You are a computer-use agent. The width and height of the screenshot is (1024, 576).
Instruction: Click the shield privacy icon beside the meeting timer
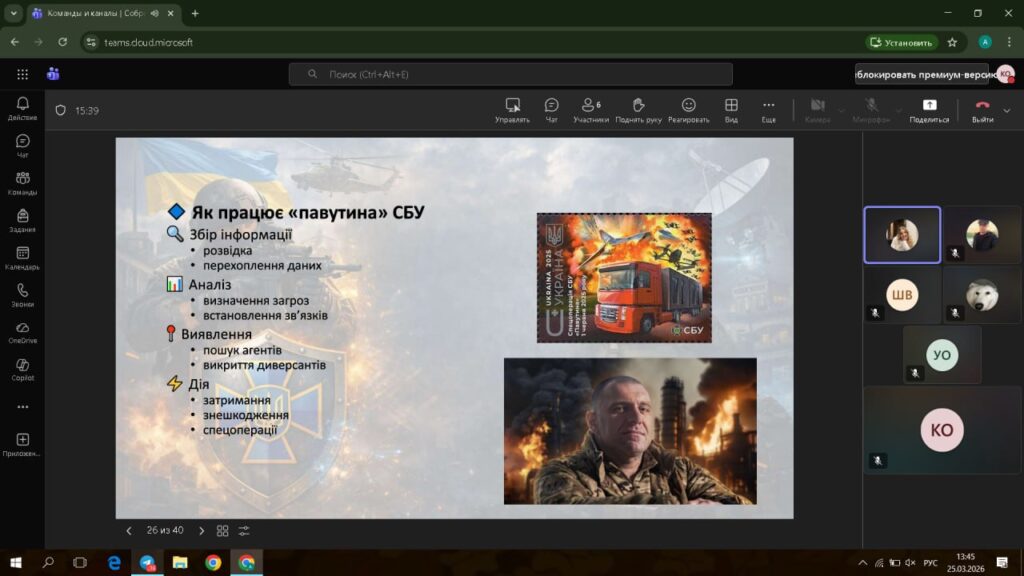[x=60, y=111]
